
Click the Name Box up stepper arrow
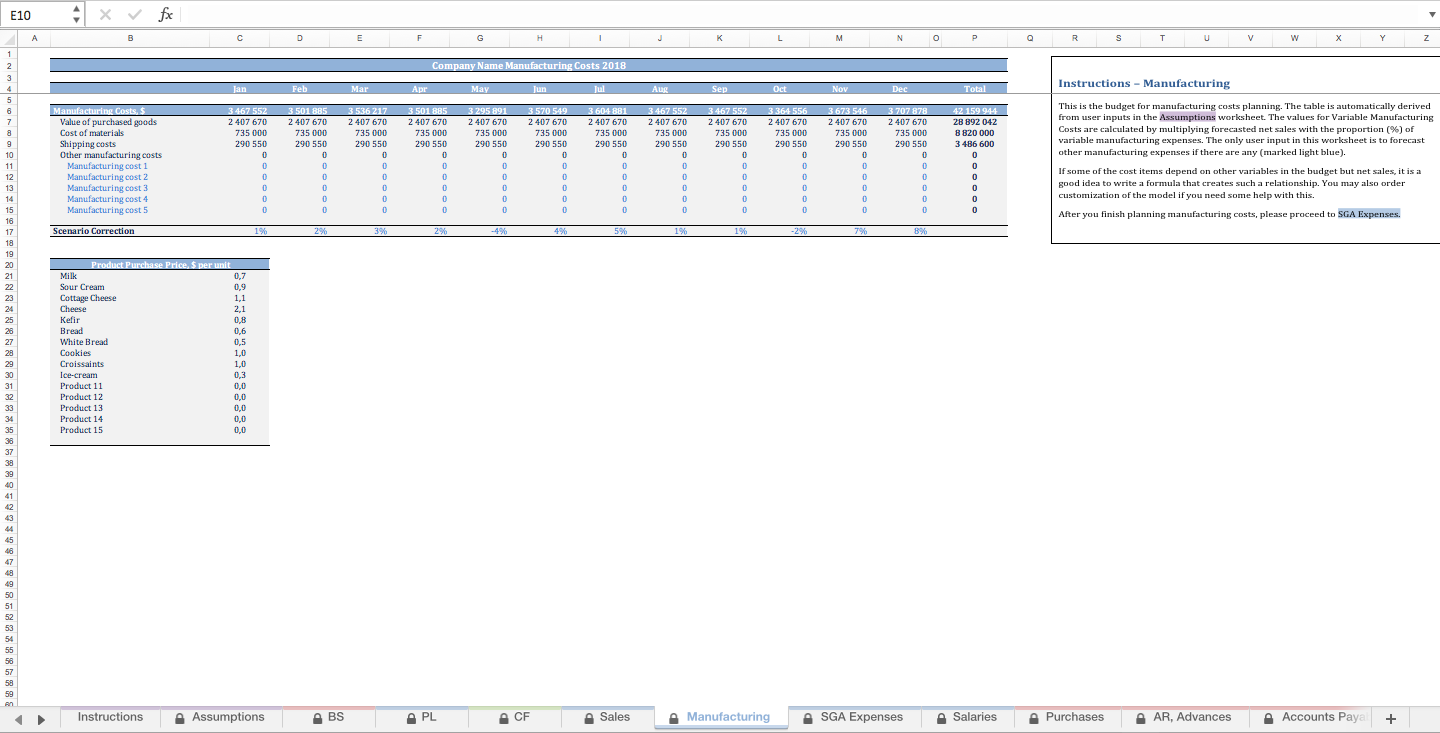[x=74, y=9]
